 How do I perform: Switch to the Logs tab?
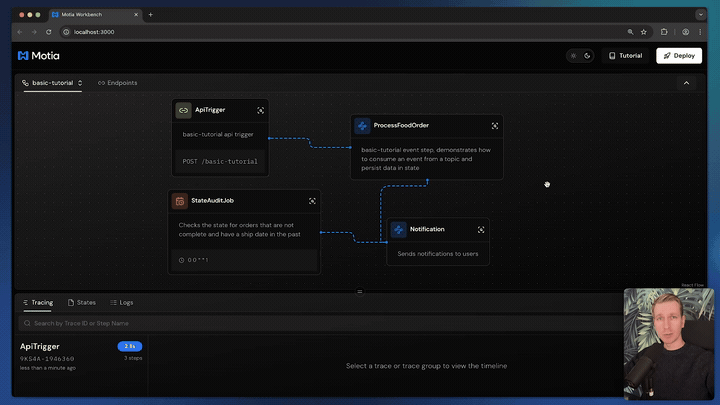(121, 302)
